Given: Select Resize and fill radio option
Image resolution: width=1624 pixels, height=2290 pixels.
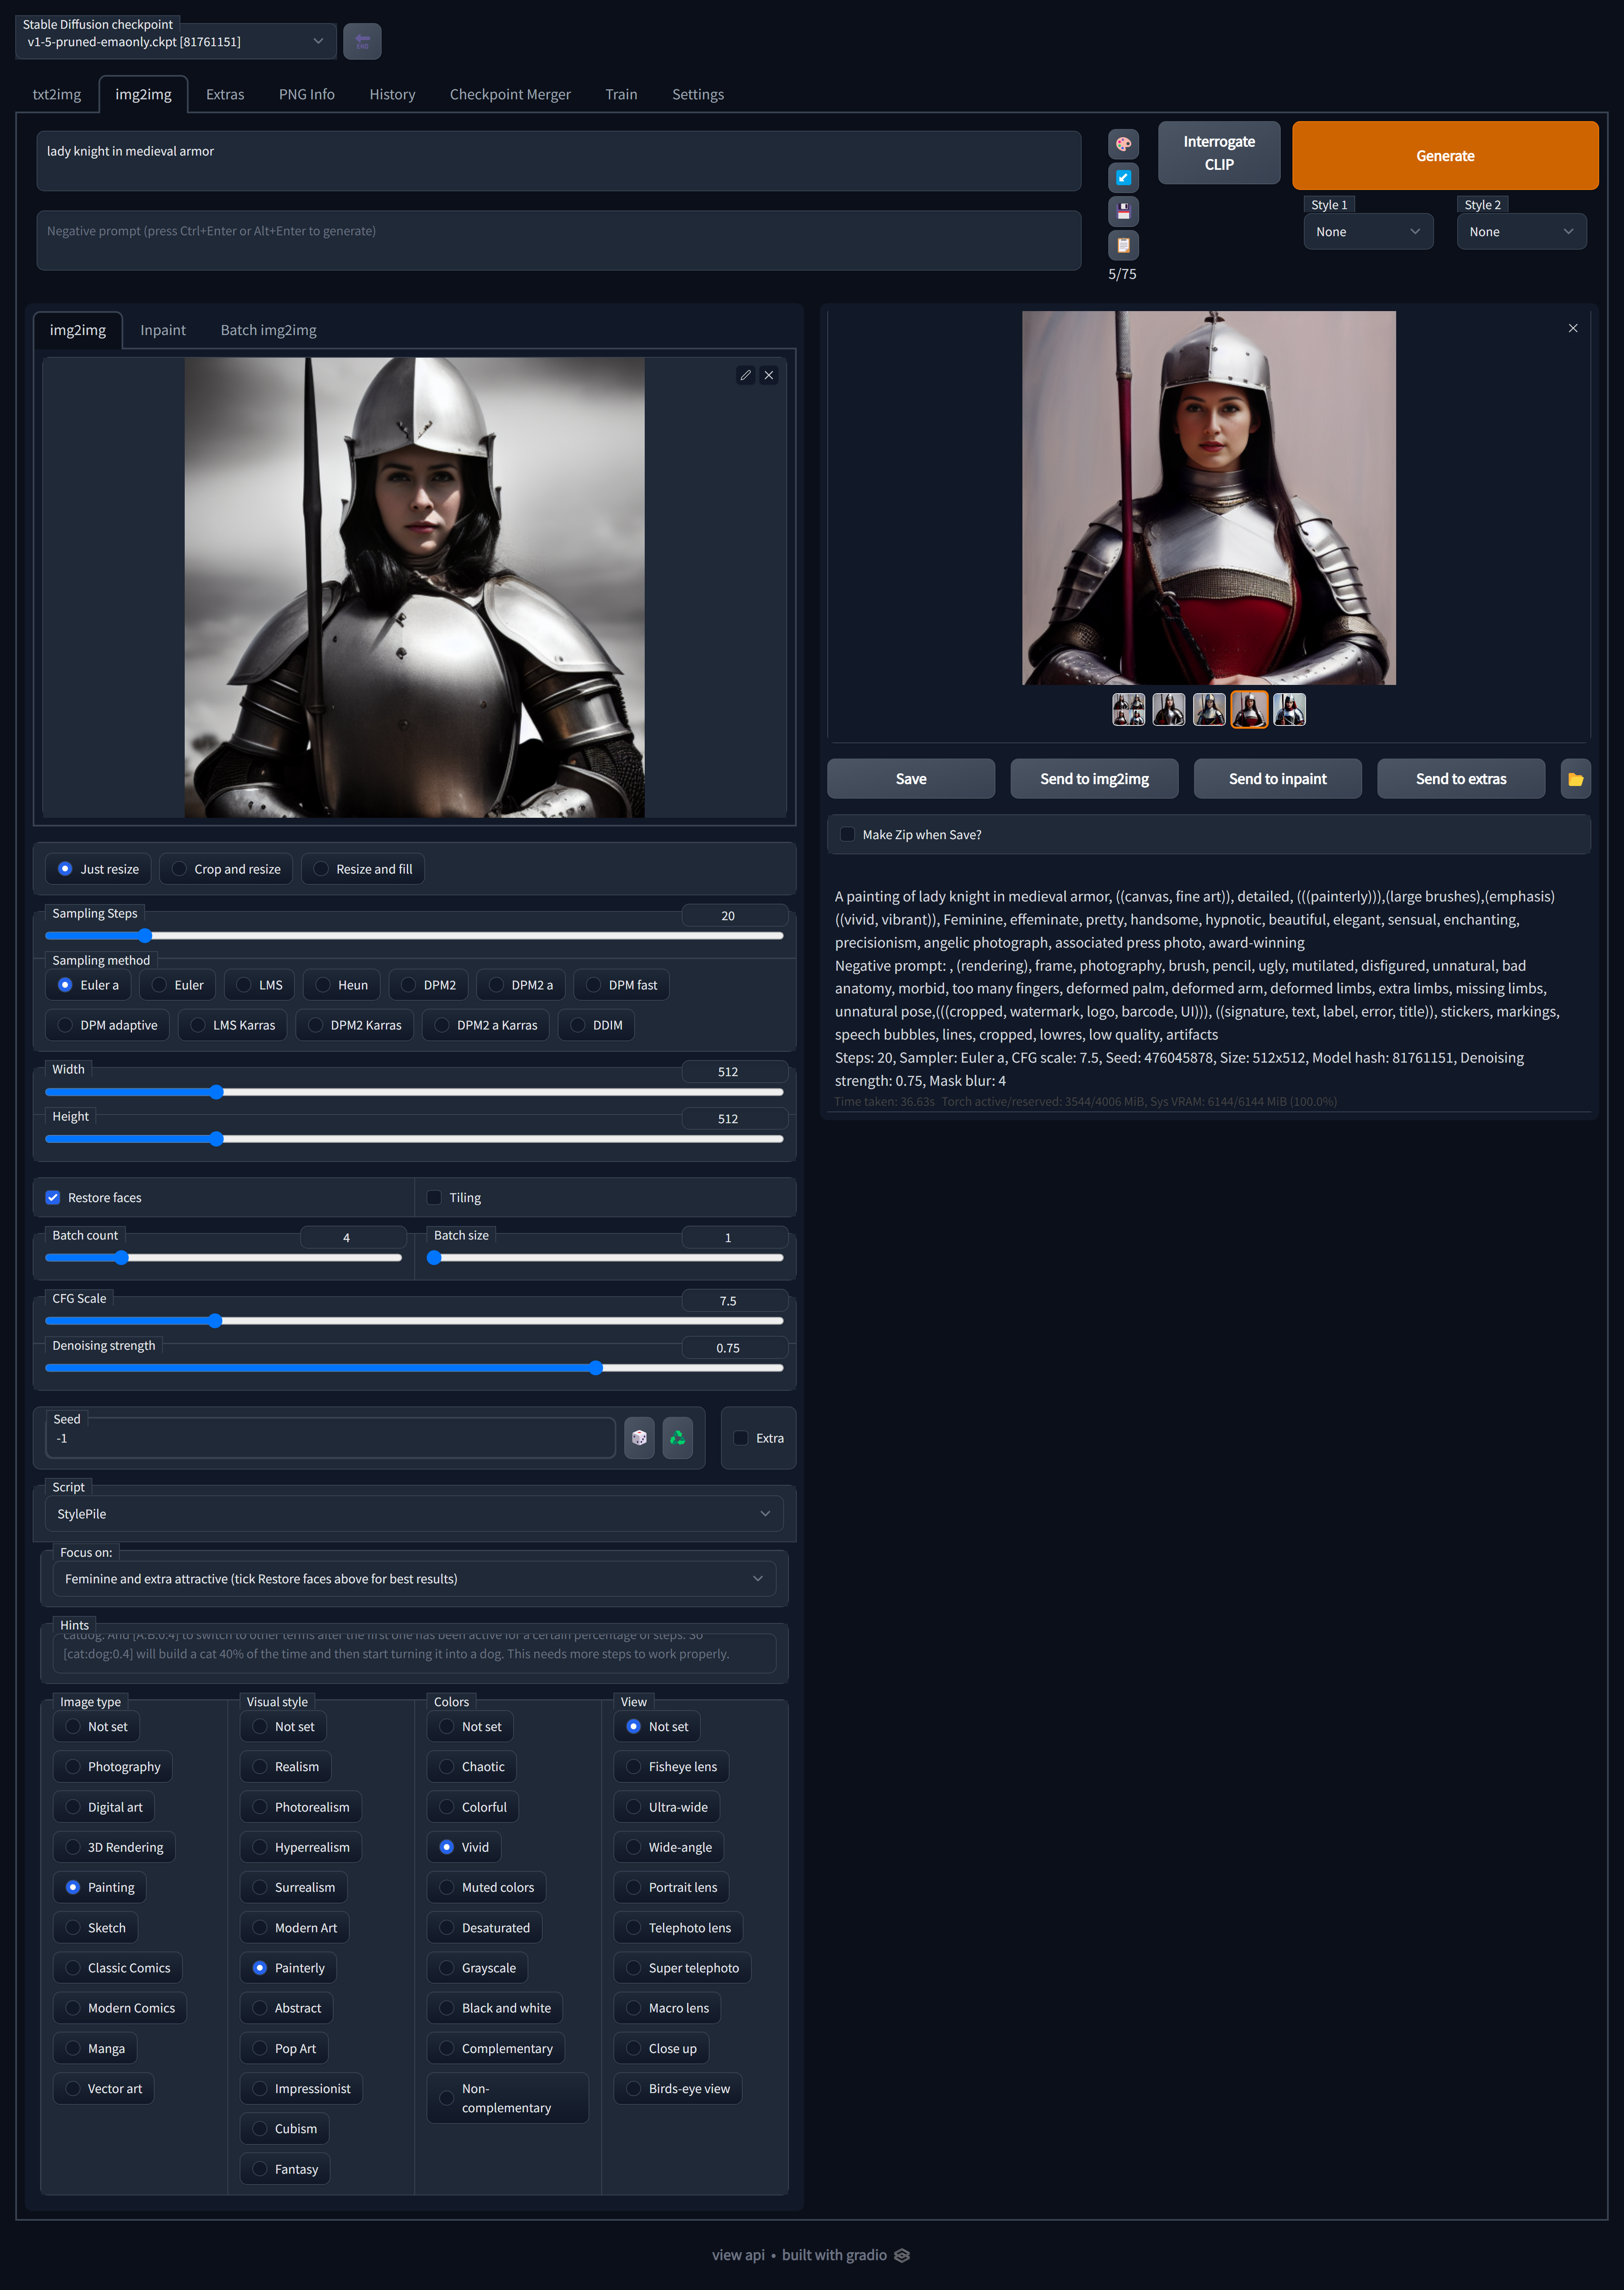Looking at the screenshot, I should pos(363,869).
